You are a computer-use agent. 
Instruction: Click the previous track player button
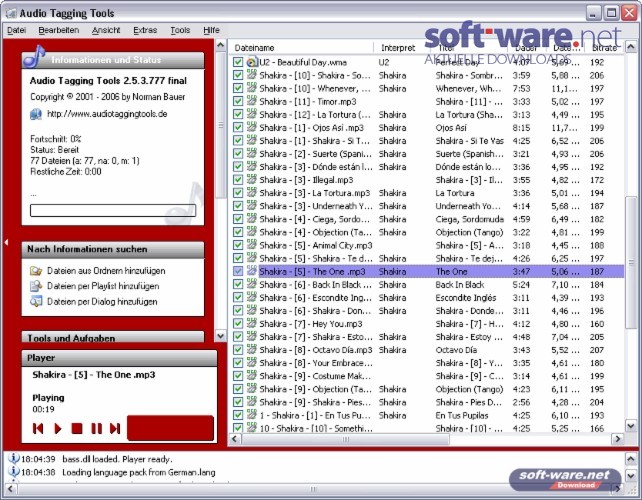38,428
